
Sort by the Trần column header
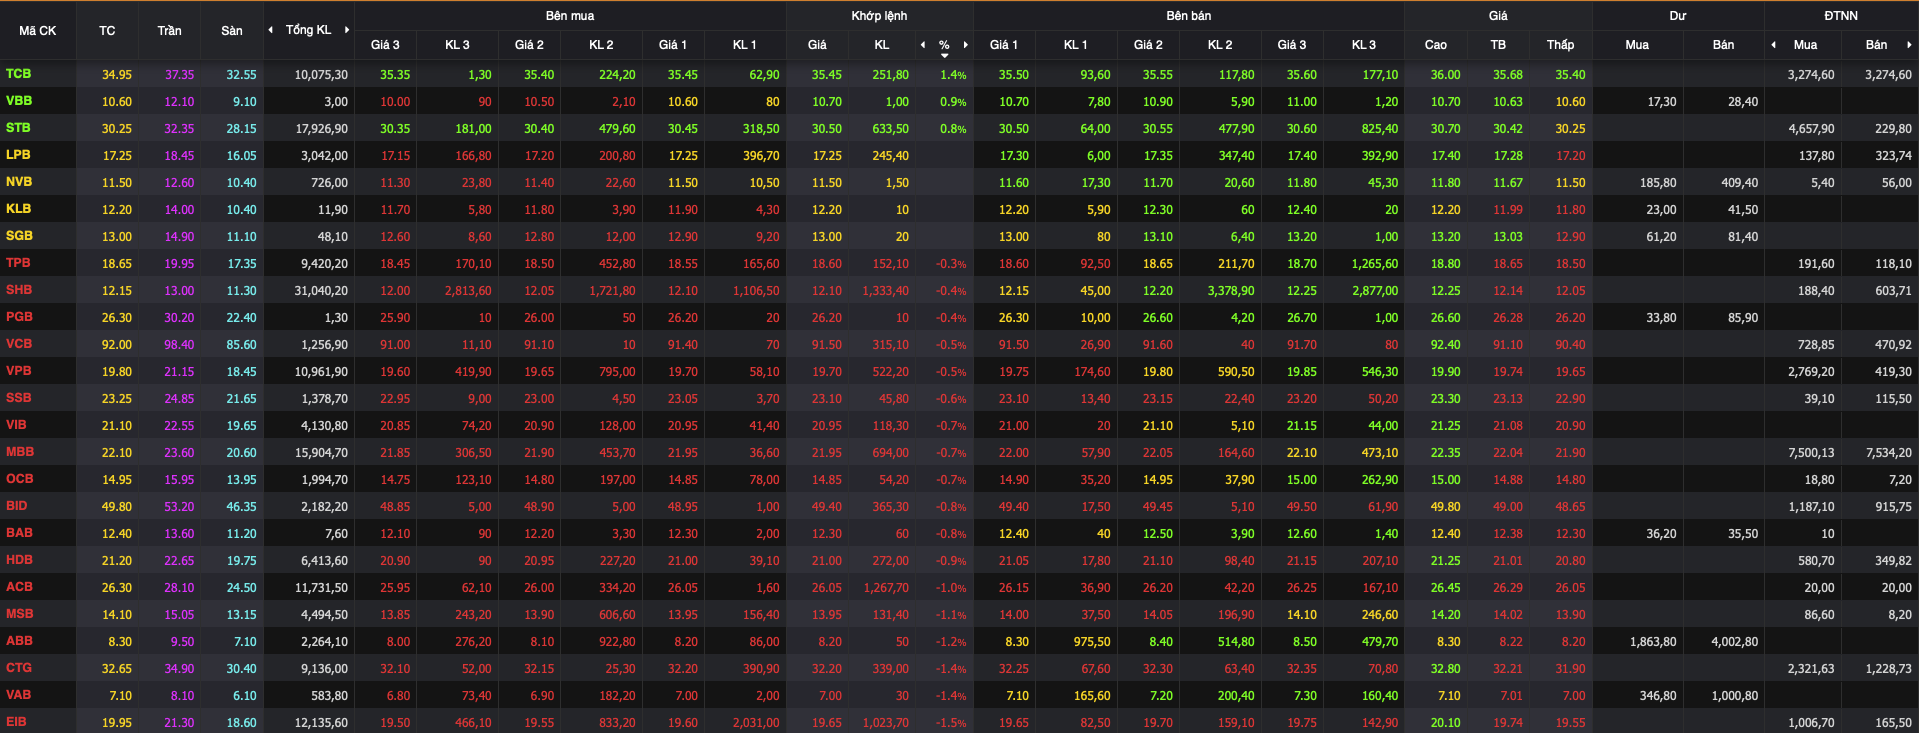pos(169,31)
